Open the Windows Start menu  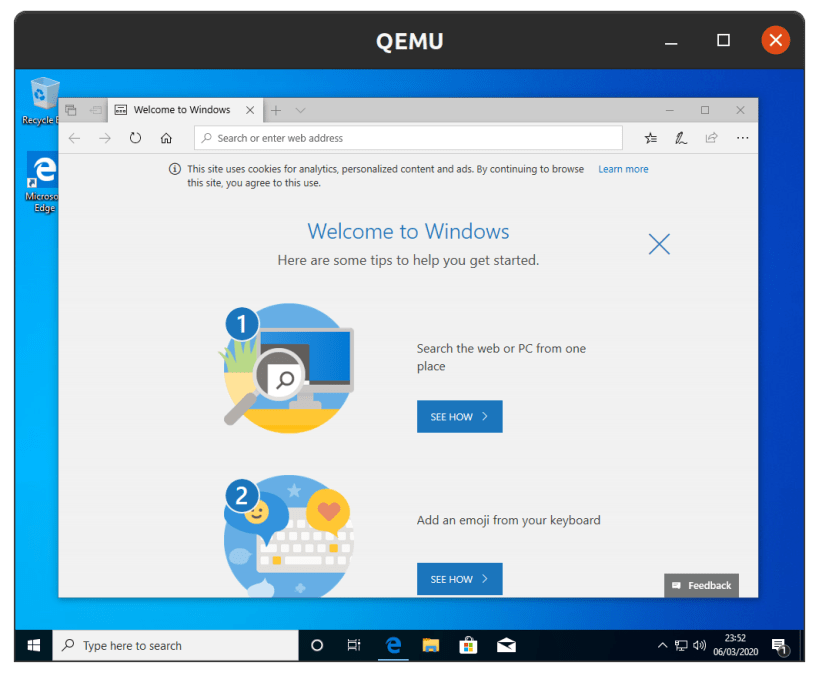(x=33, y=646)
